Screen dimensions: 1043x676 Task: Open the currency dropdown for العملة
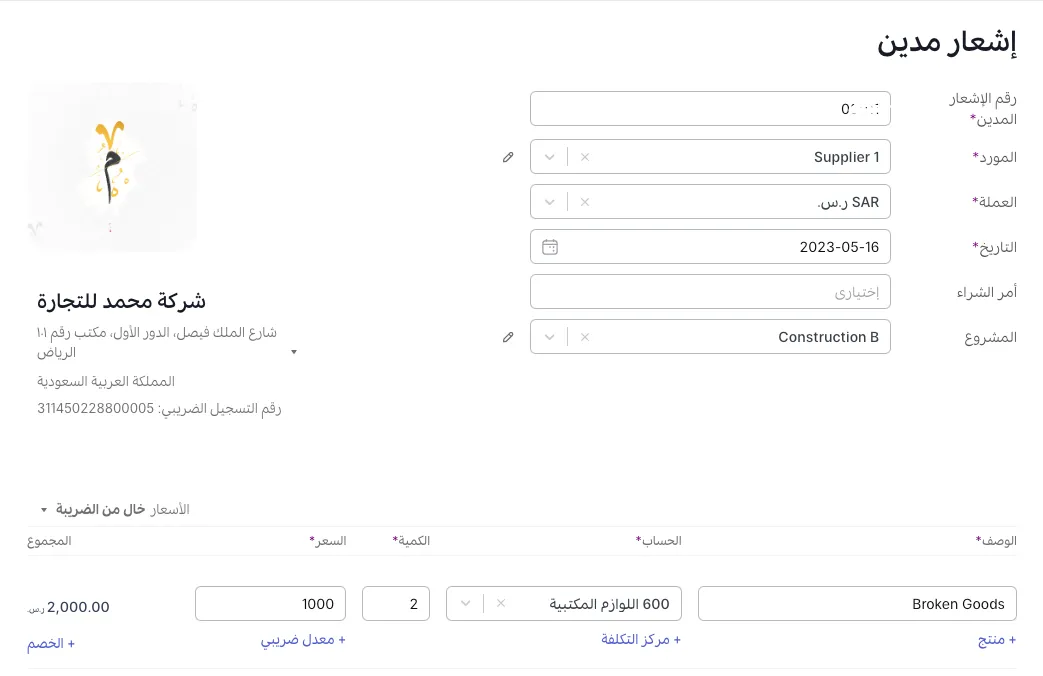pyautogui.click(x=549, y=202)
